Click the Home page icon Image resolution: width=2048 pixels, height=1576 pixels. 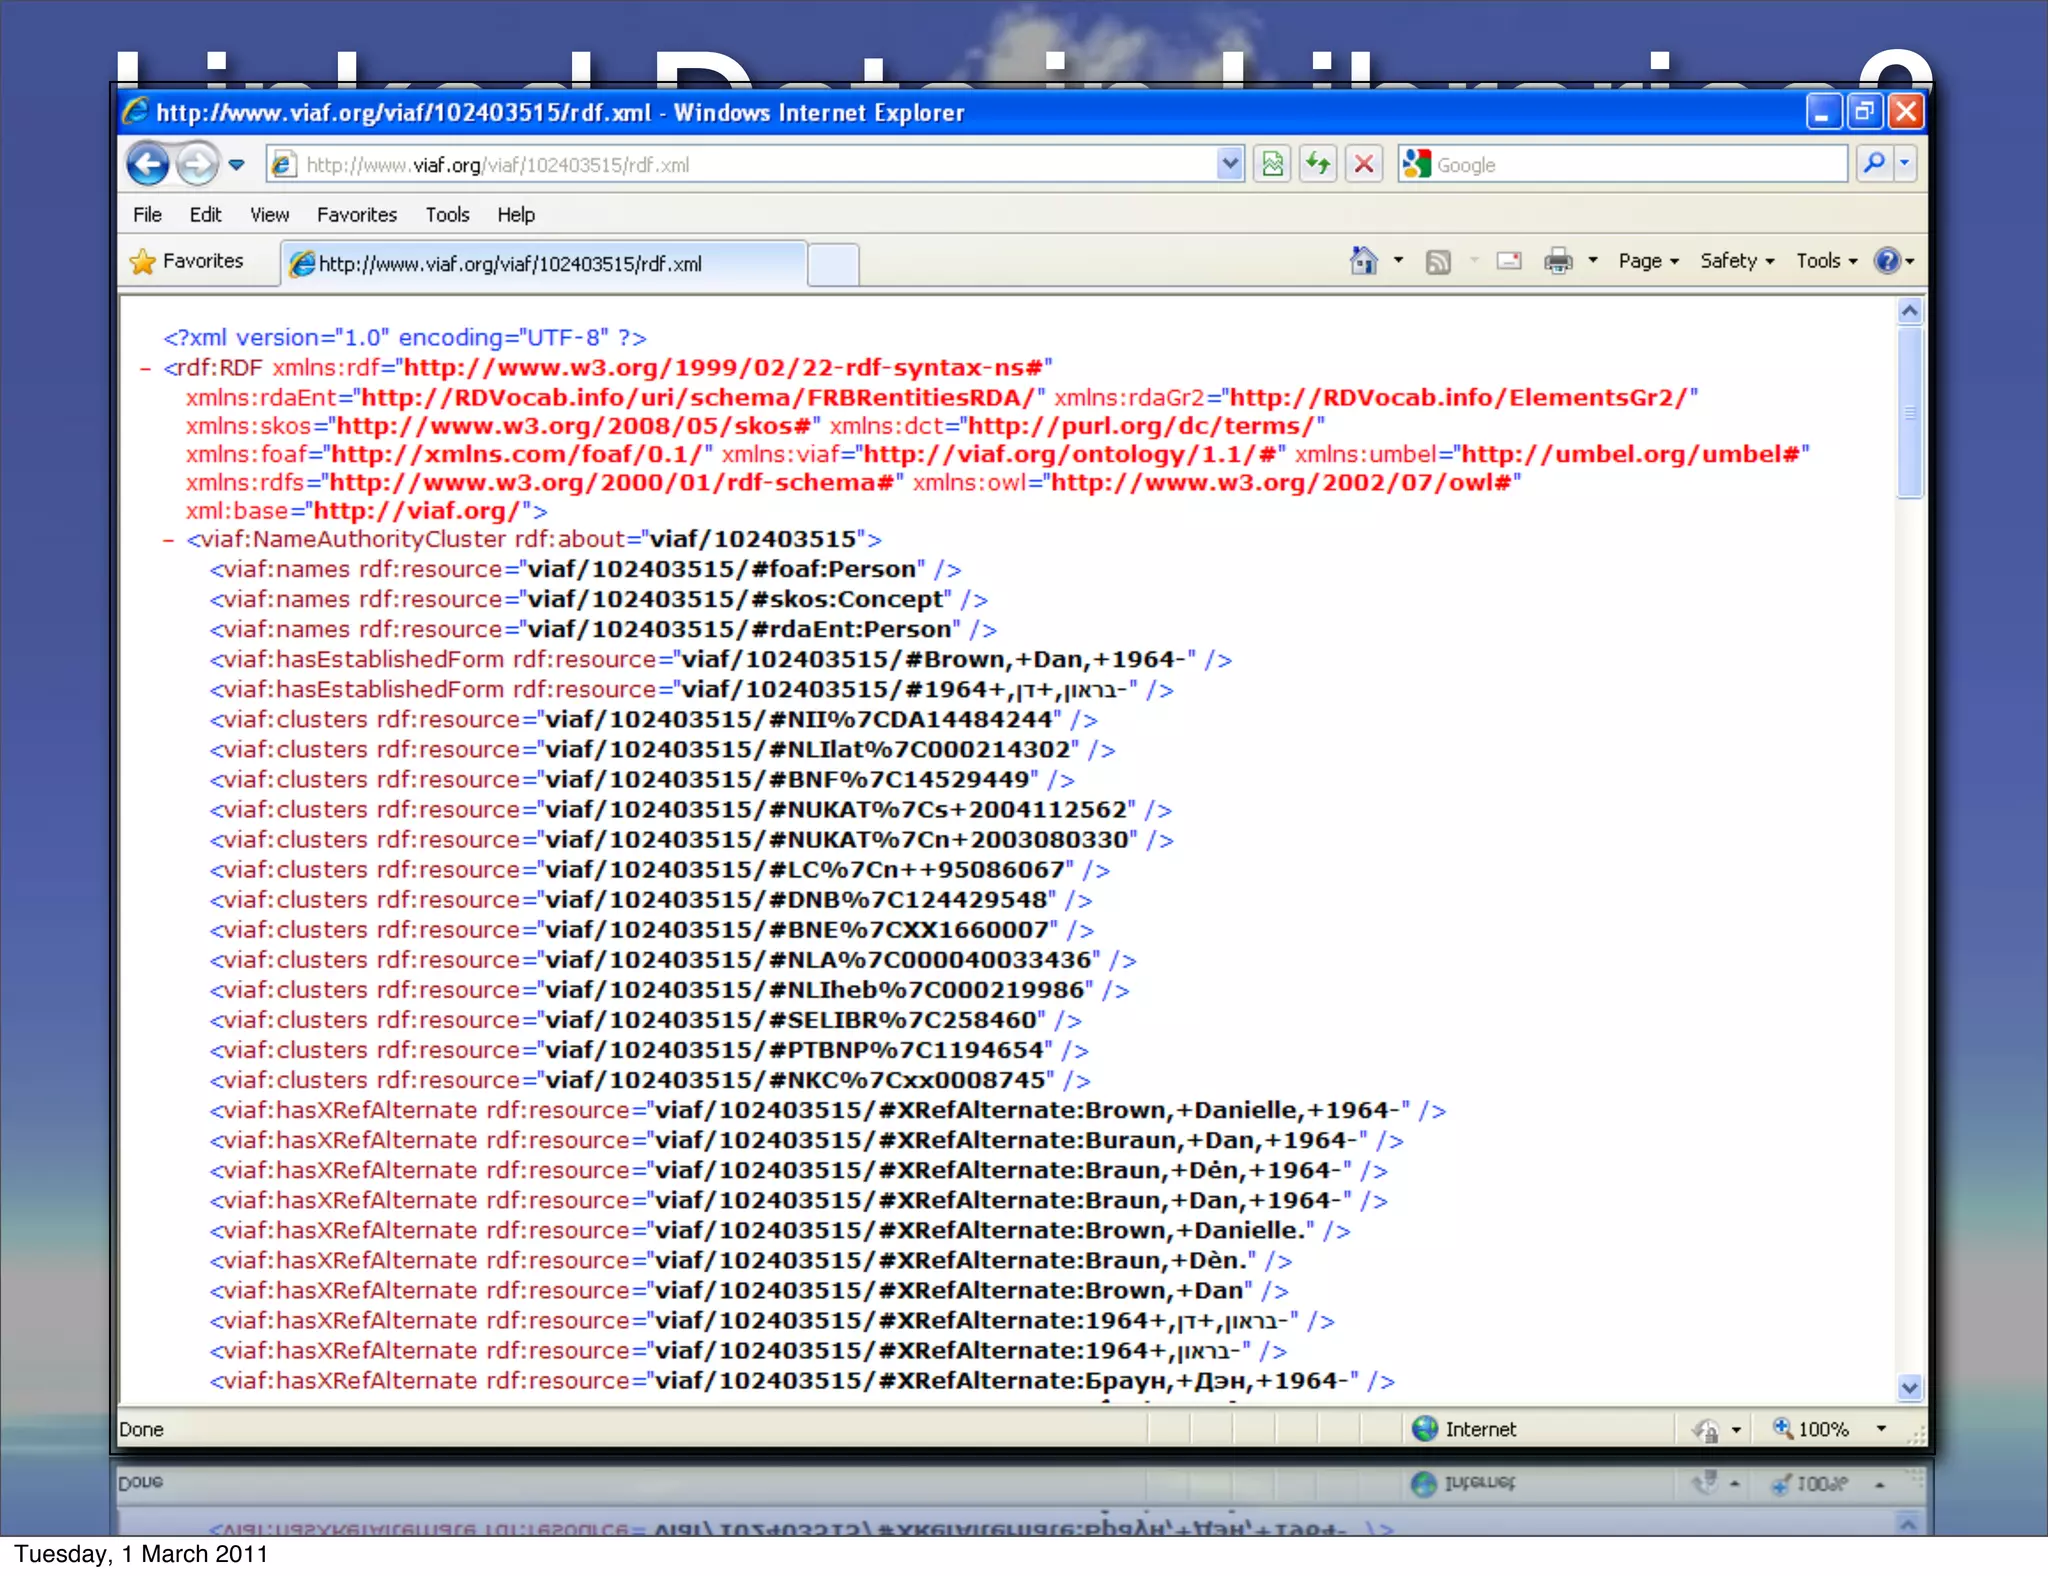click(1363, 261)
